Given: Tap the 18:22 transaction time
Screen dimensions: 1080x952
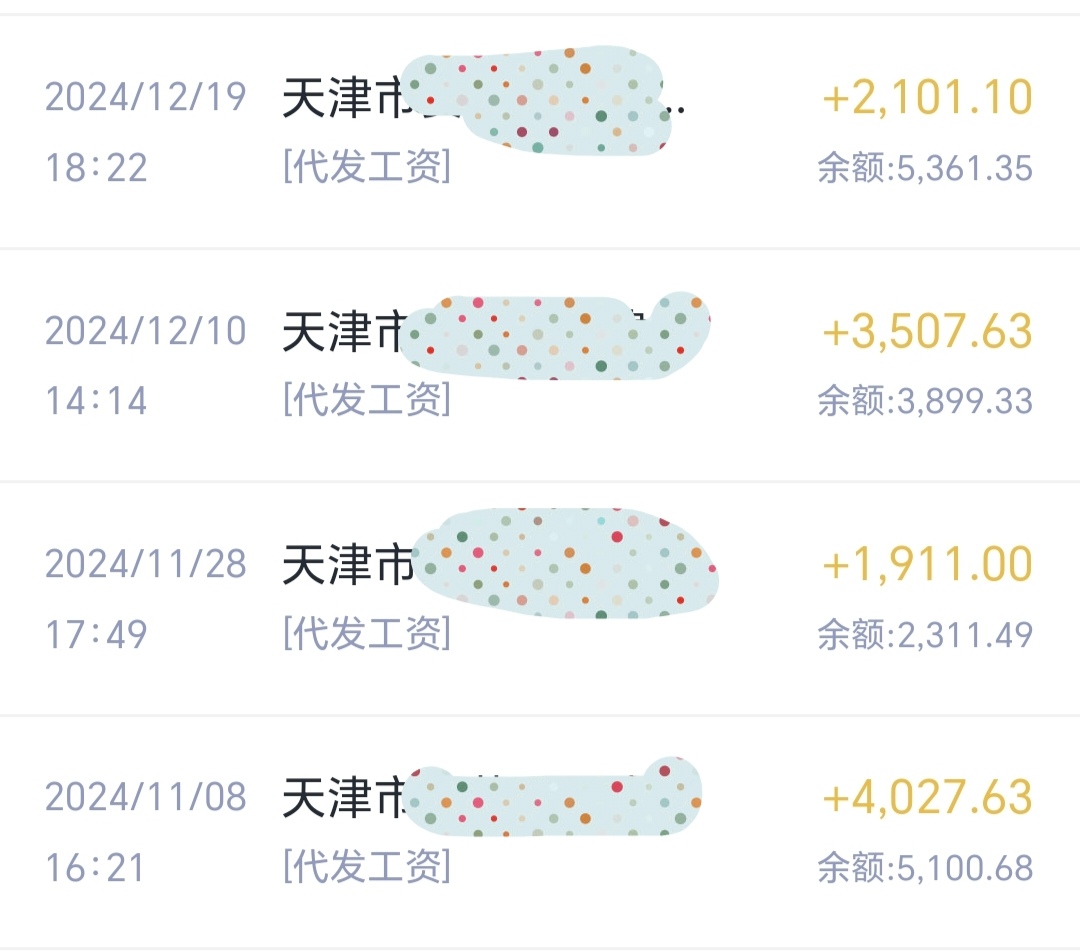Looking at the screenshot, I should coord(96,168).
